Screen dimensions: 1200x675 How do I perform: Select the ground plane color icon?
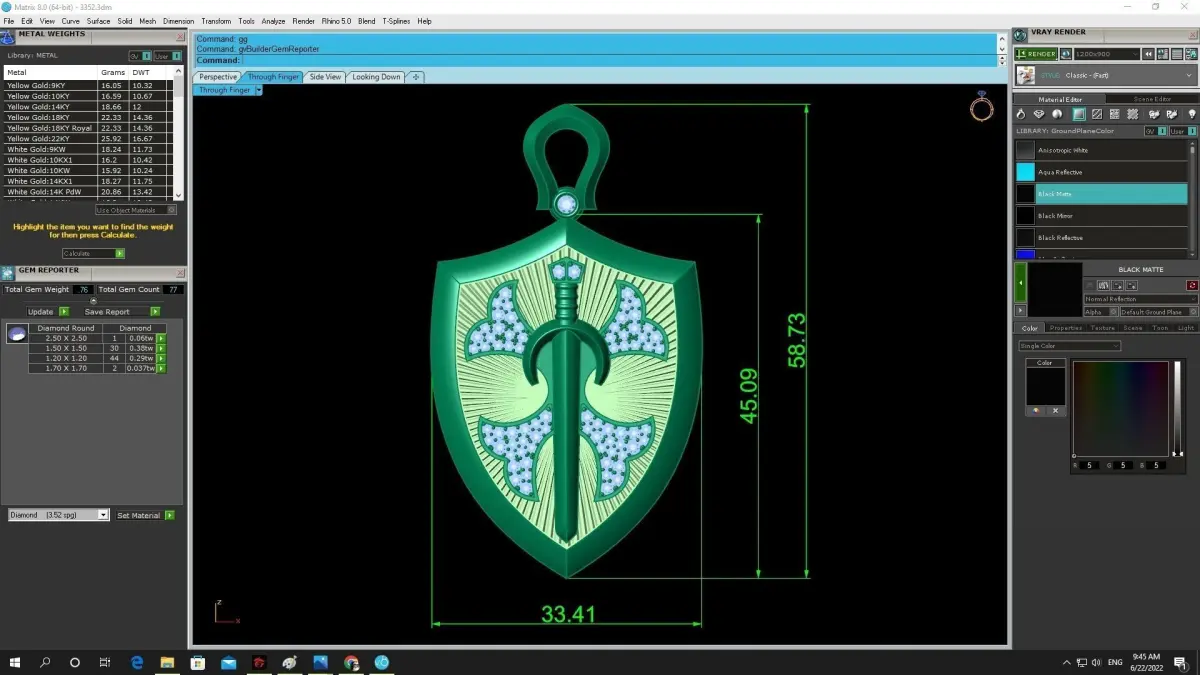coord(1078,115)
